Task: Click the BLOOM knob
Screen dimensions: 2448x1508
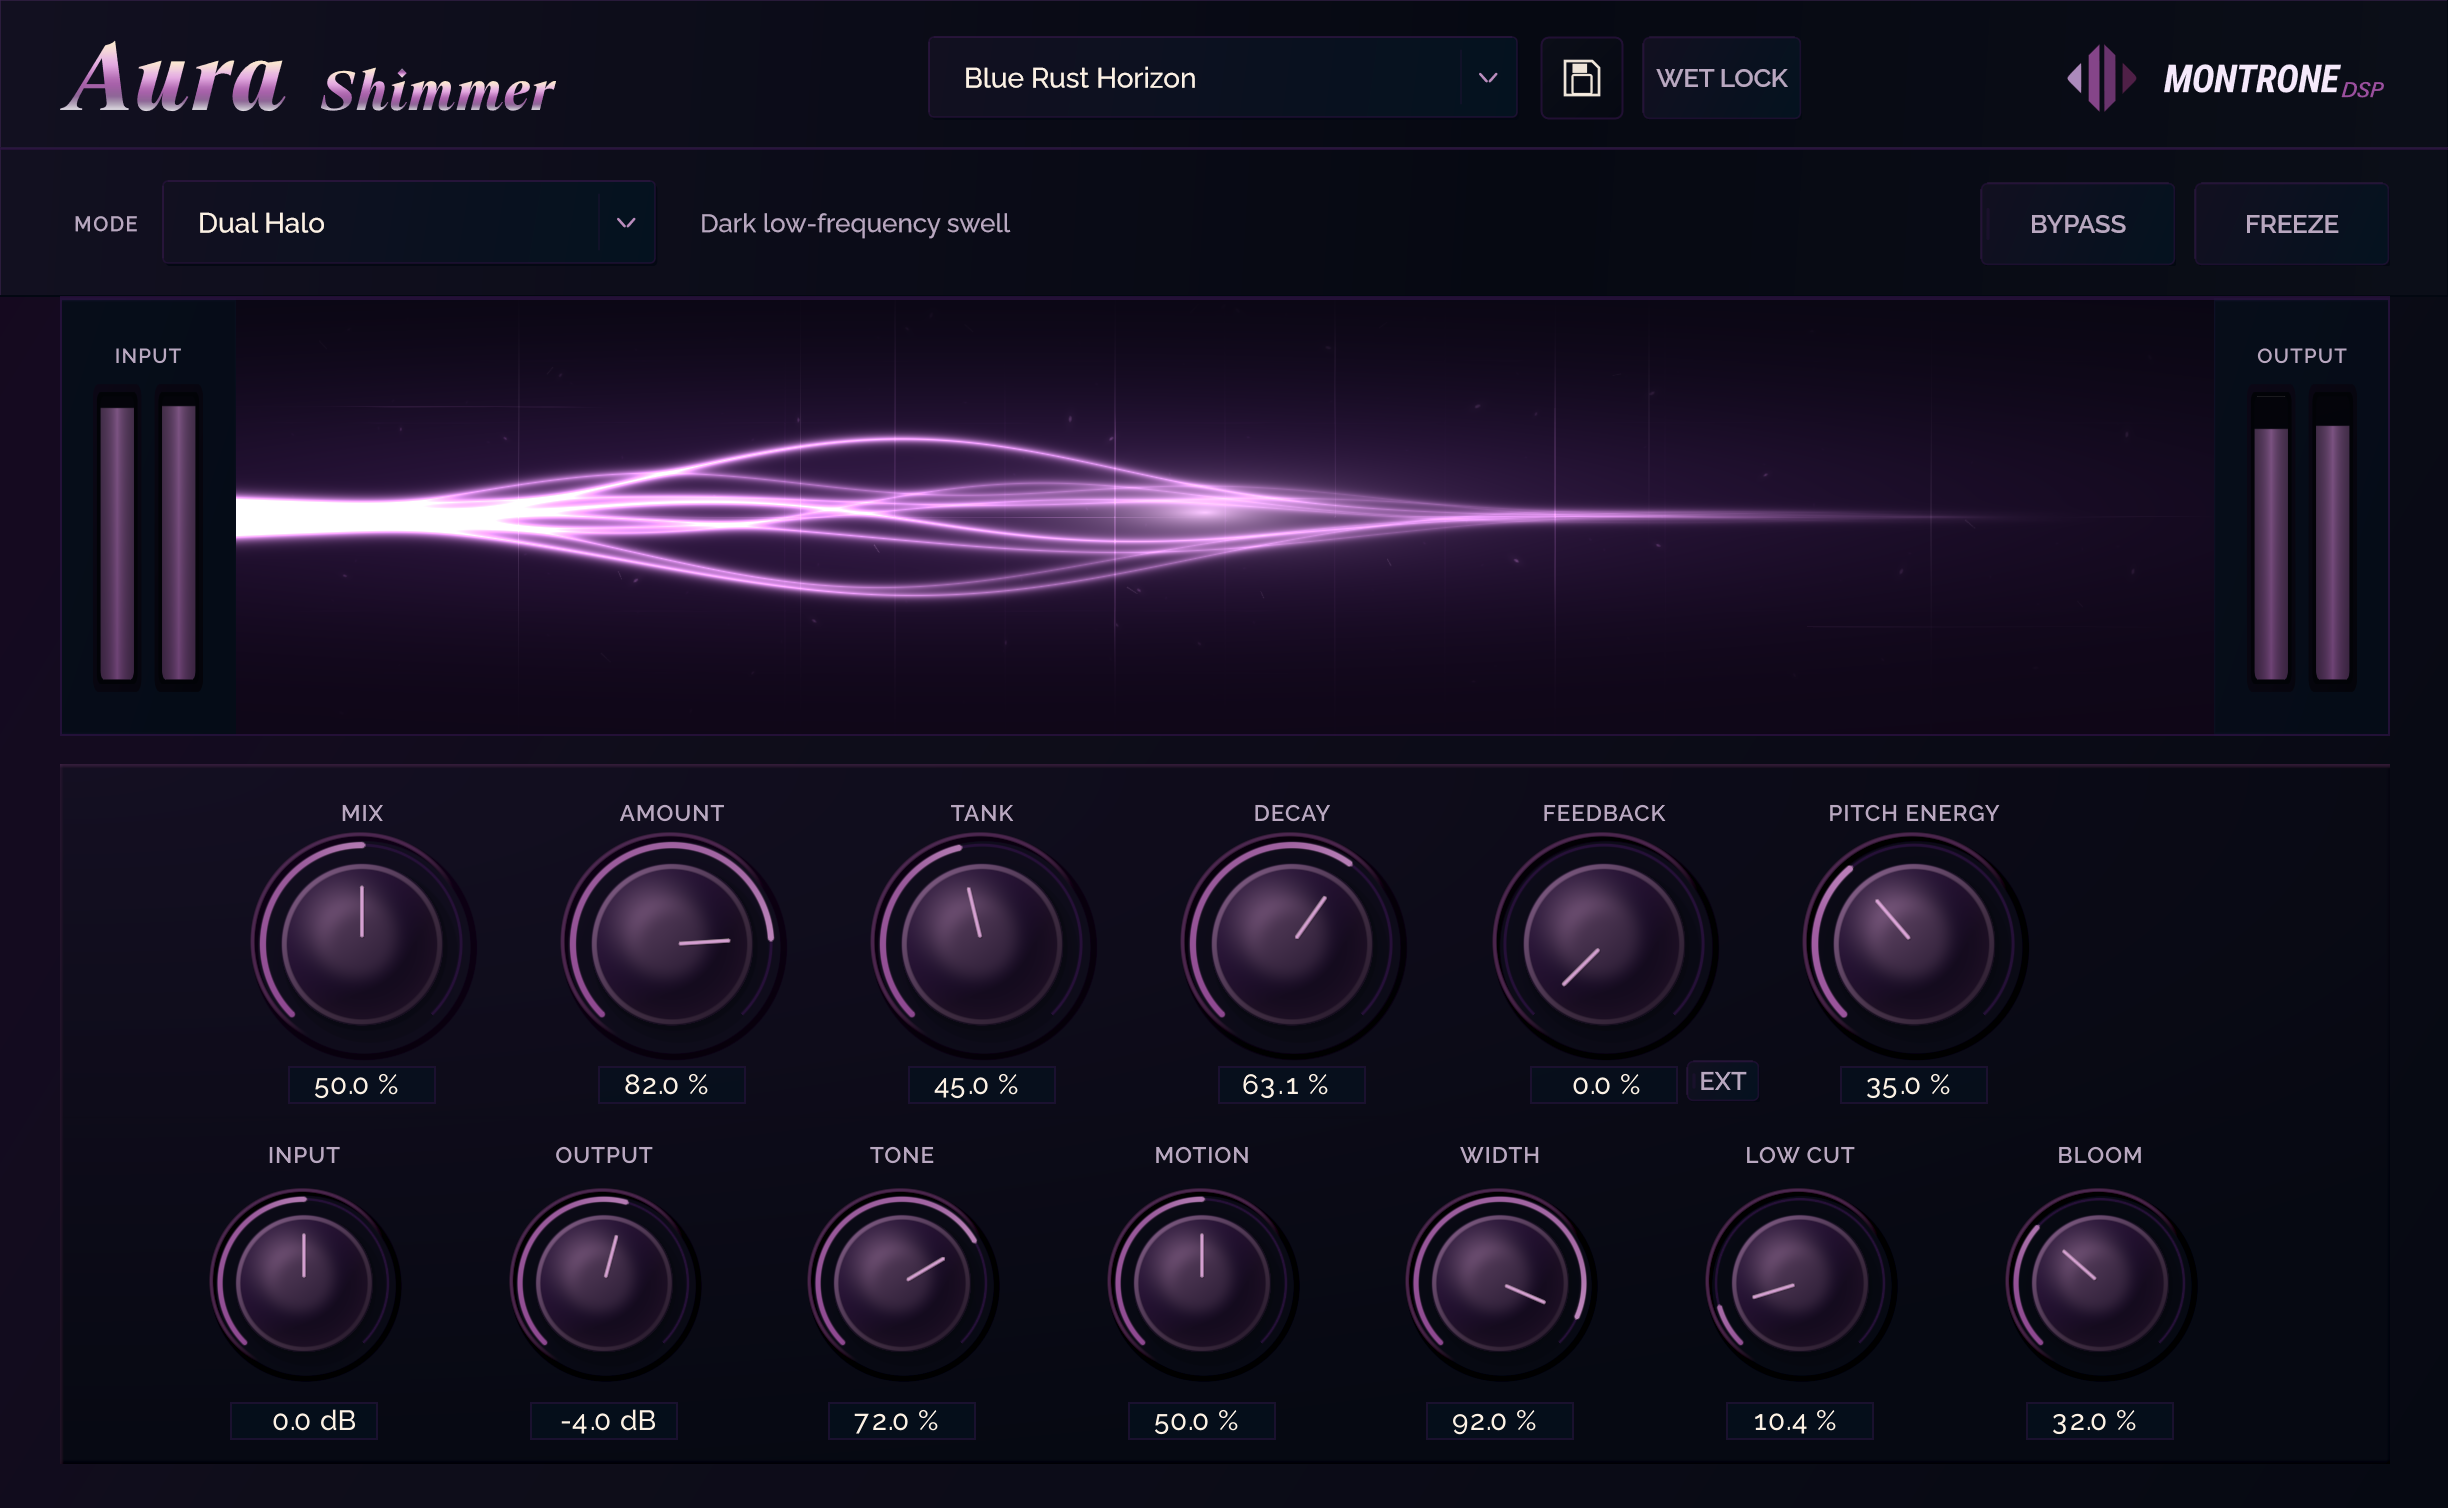Action: coord(2100,1283)
